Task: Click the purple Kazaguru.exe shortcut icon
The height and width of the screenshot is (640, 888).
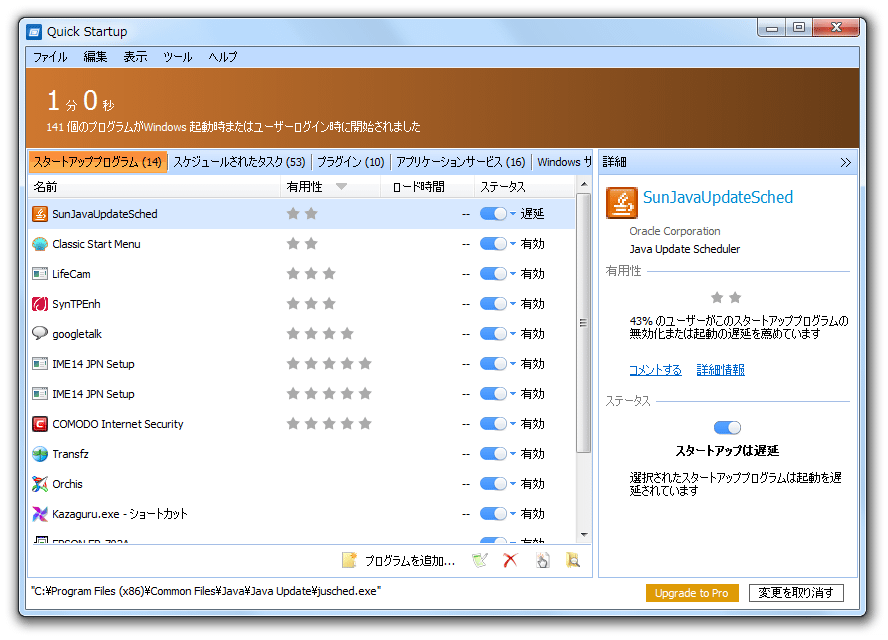Action: click(x=40, y=514)
